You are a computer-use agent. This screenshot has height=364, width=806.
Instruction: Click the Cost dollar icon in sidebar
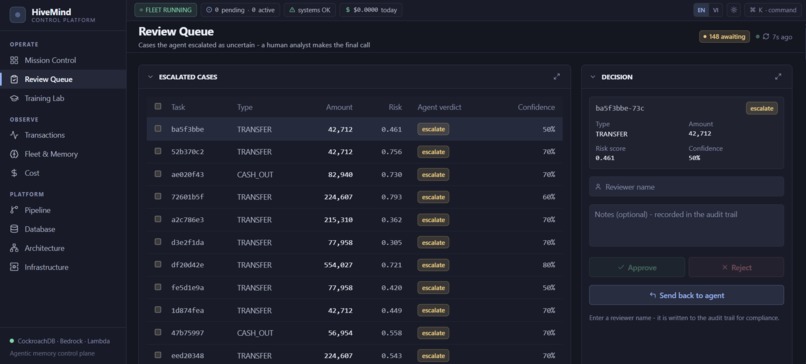[14, 173]
